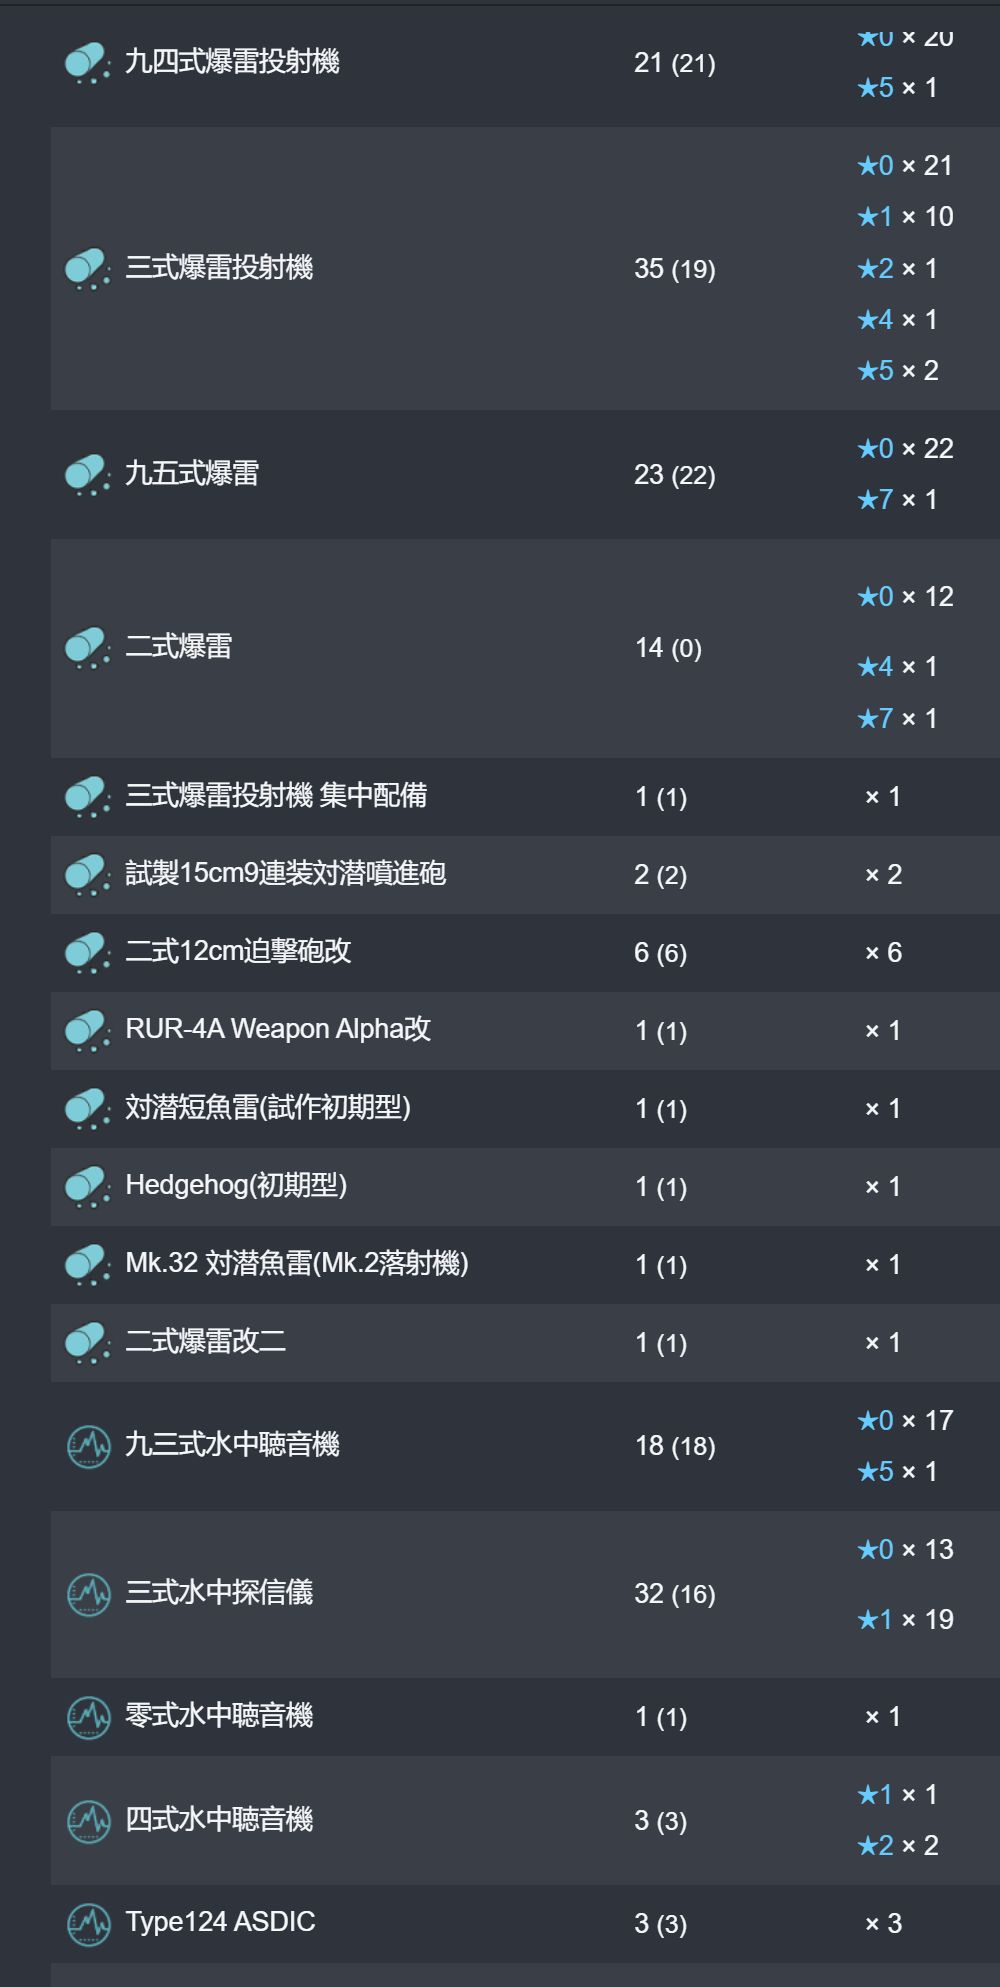Click the 35 (19) count for 三式爆雷投射機
Screen dimensions: 1000x1987
(674, 269)
